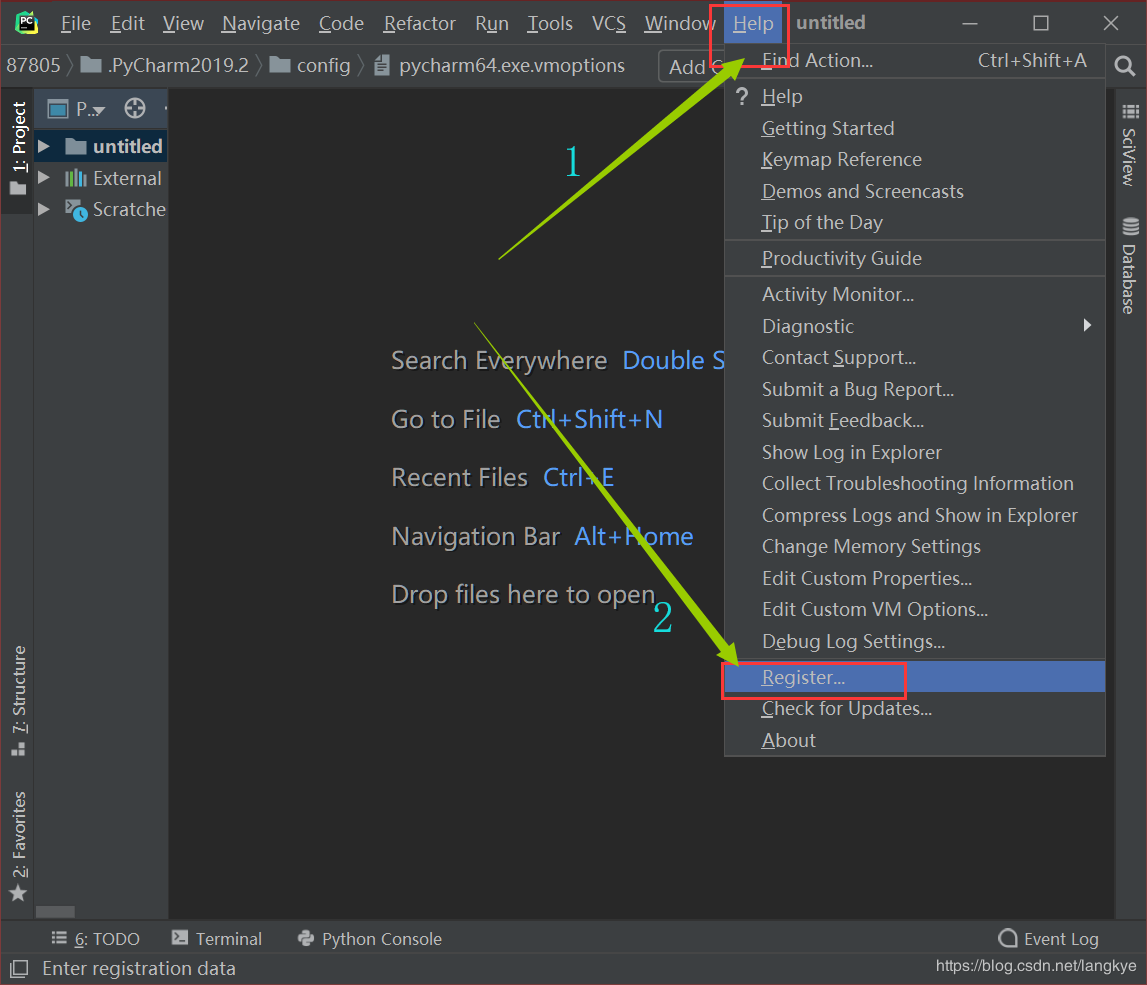Click .PyCharm2019.2 breadcrumb folder
The image size is (1147, 985).
(165, 65)
